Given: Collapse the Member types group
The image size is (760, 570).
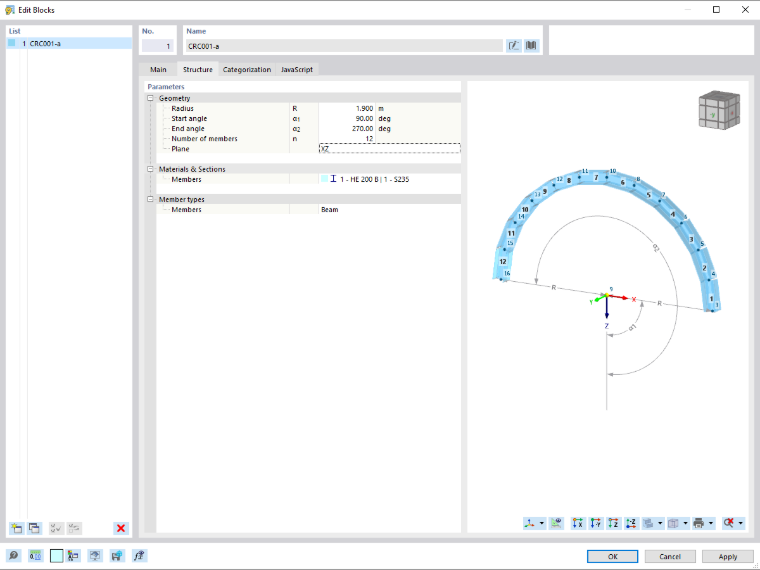Looking at the screenshot, I should (150, 199).
